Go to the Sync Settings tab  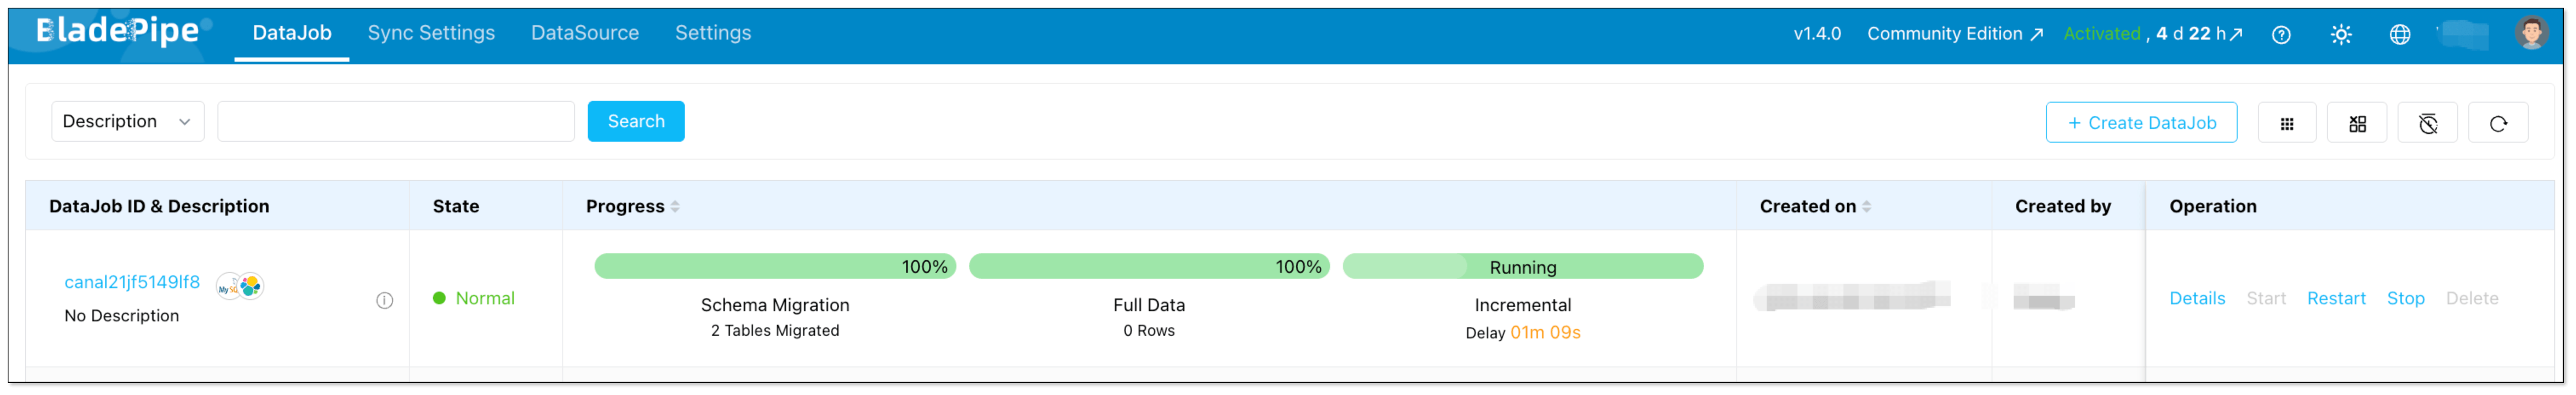[431, 33]
